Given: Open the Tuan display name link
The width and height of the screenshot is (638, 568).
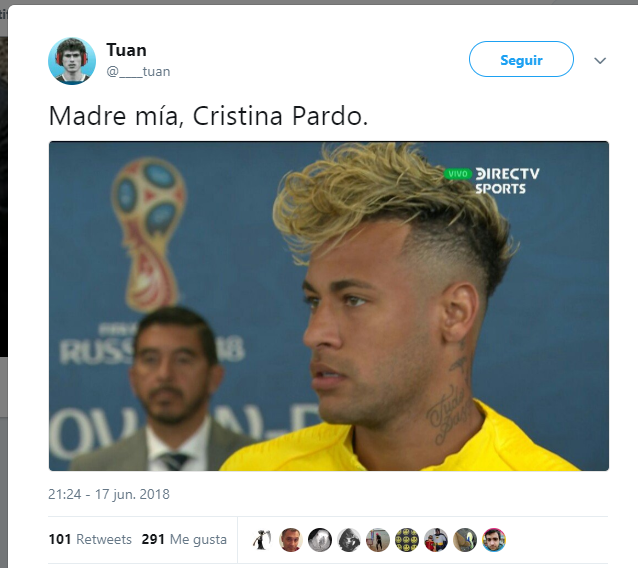Looking at the screenshot, I should tap(126, 50).
